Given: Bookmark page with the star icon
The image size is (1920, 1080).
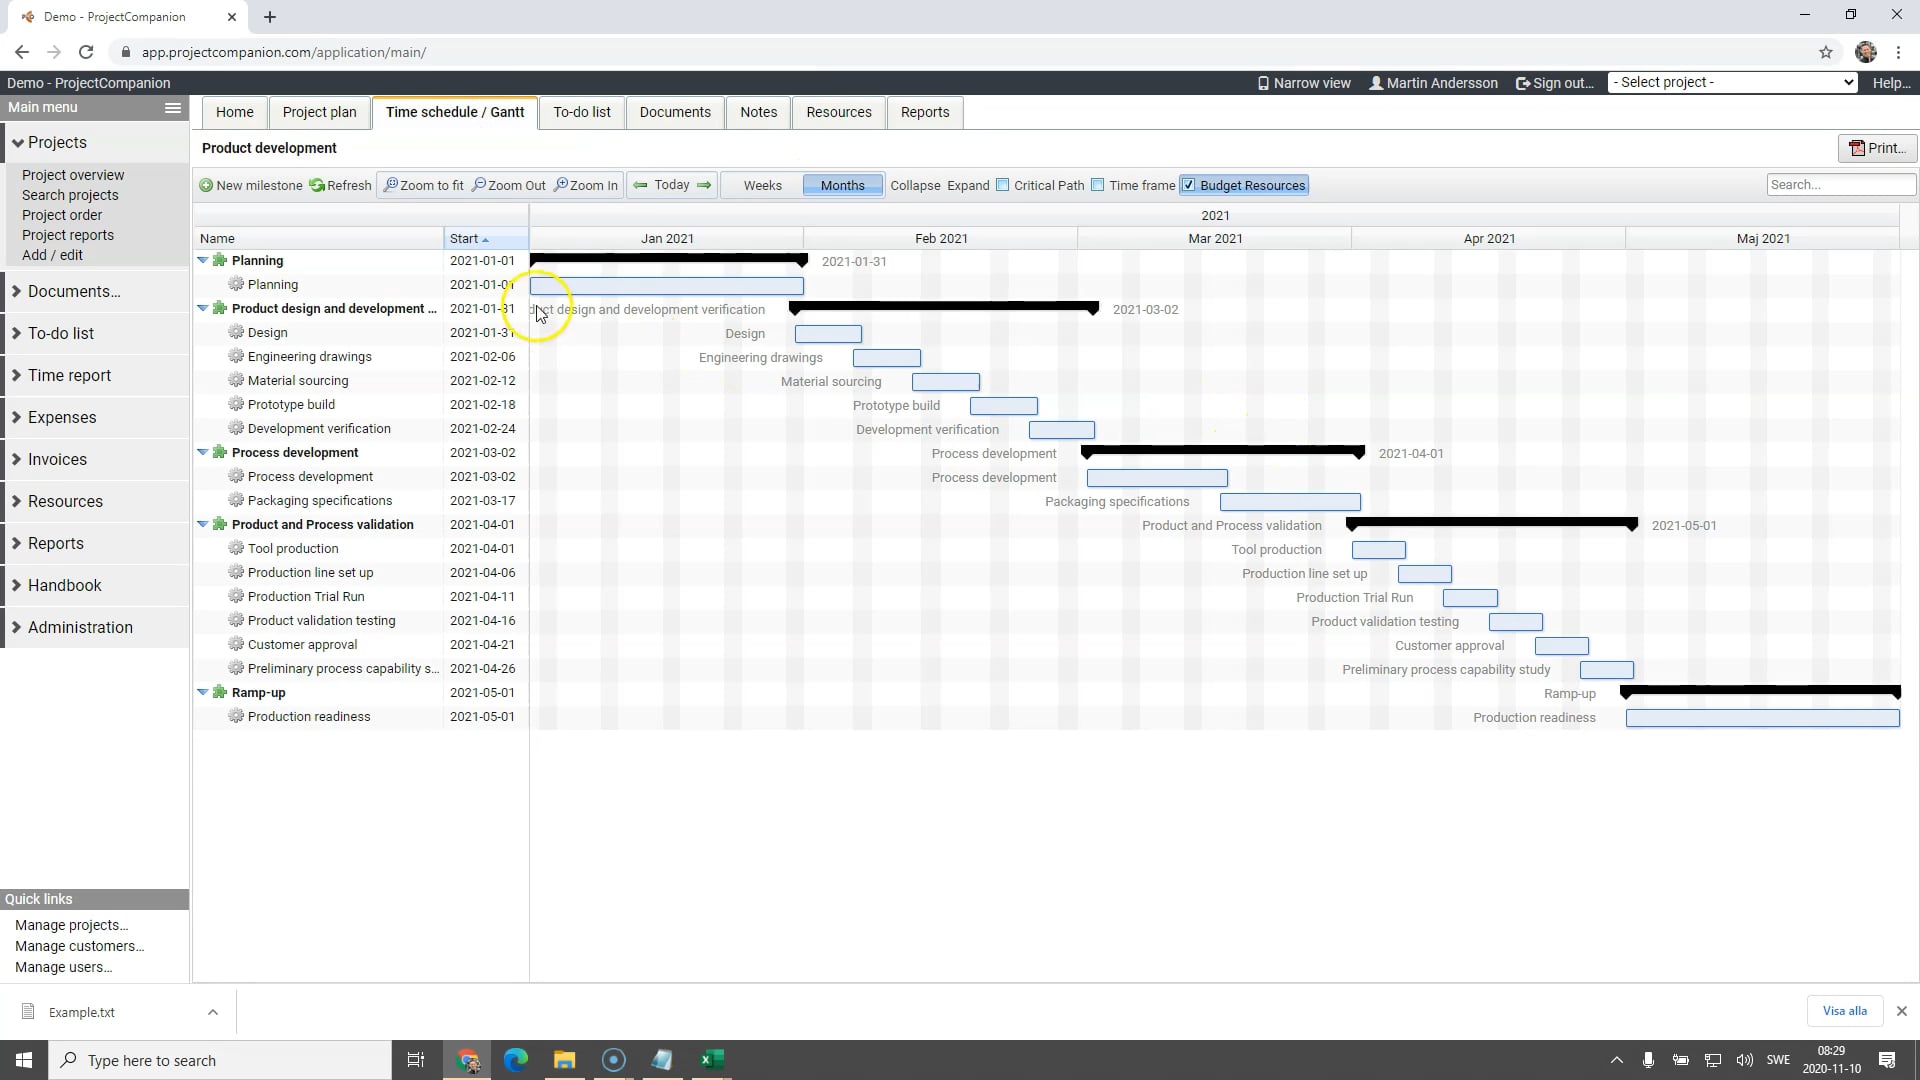Looking at the screenshot, I should point(1826,52).
